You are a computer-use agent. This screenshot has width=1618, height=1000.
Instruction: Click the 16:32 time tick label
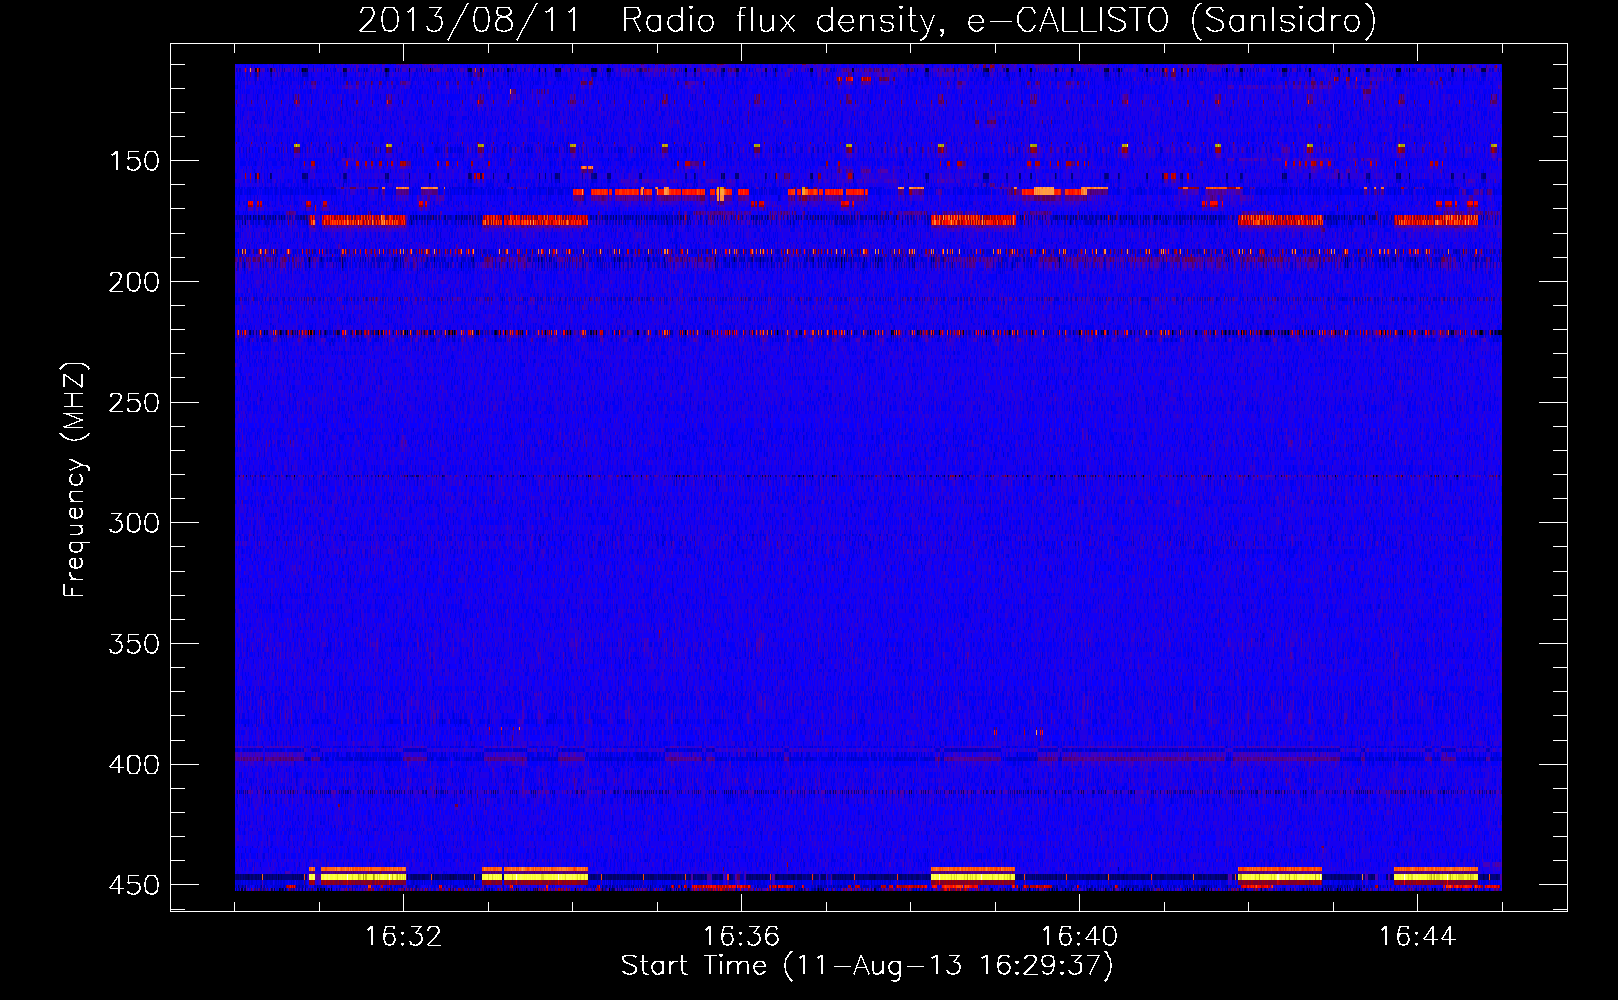[x=403, y=937]
